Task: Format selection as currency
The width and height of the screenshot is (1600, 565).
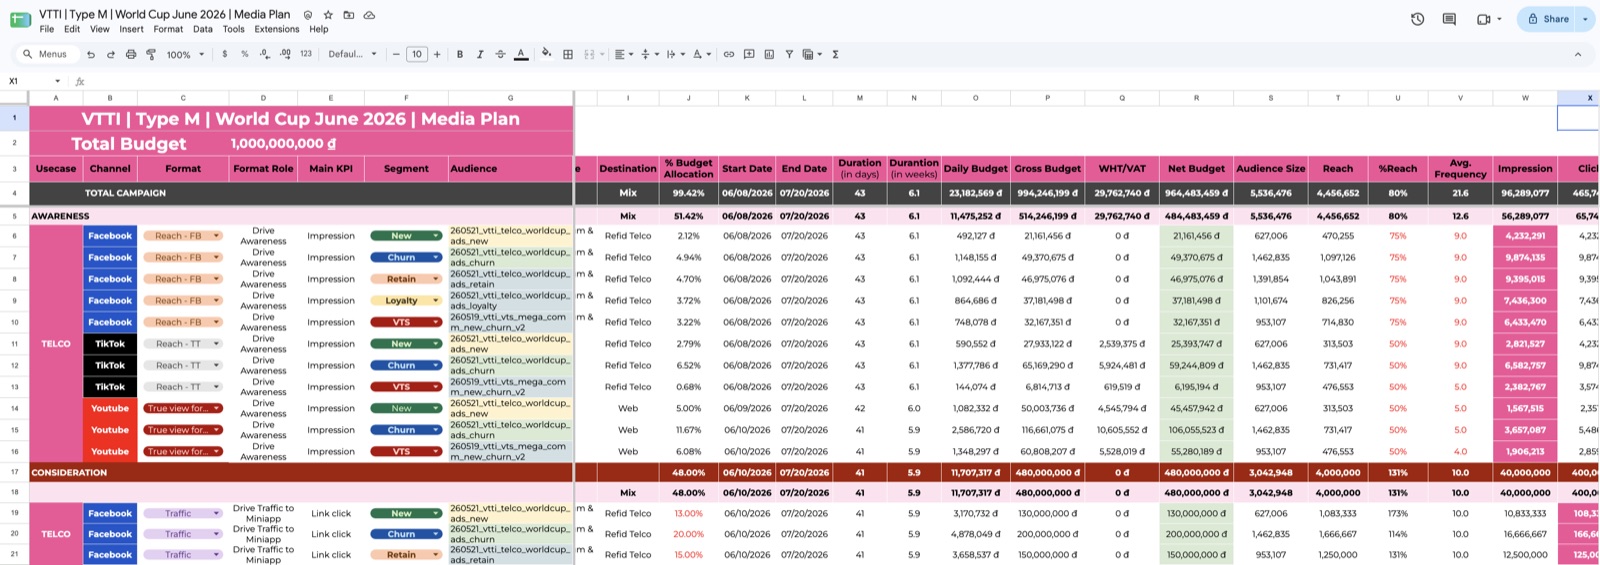Action: (225, 54)
